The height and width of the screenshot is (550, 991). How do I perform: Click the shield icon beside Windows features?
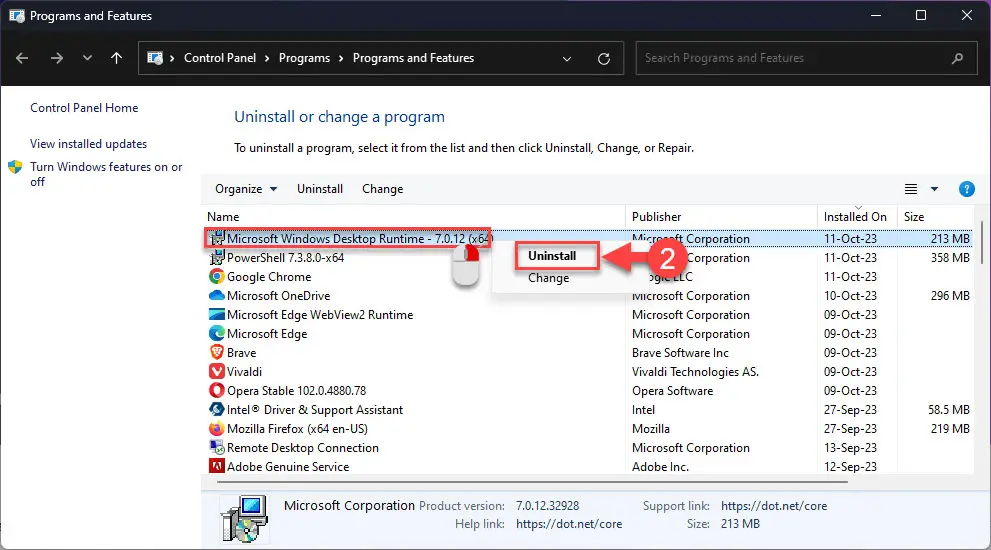click(x=15, y=167)
